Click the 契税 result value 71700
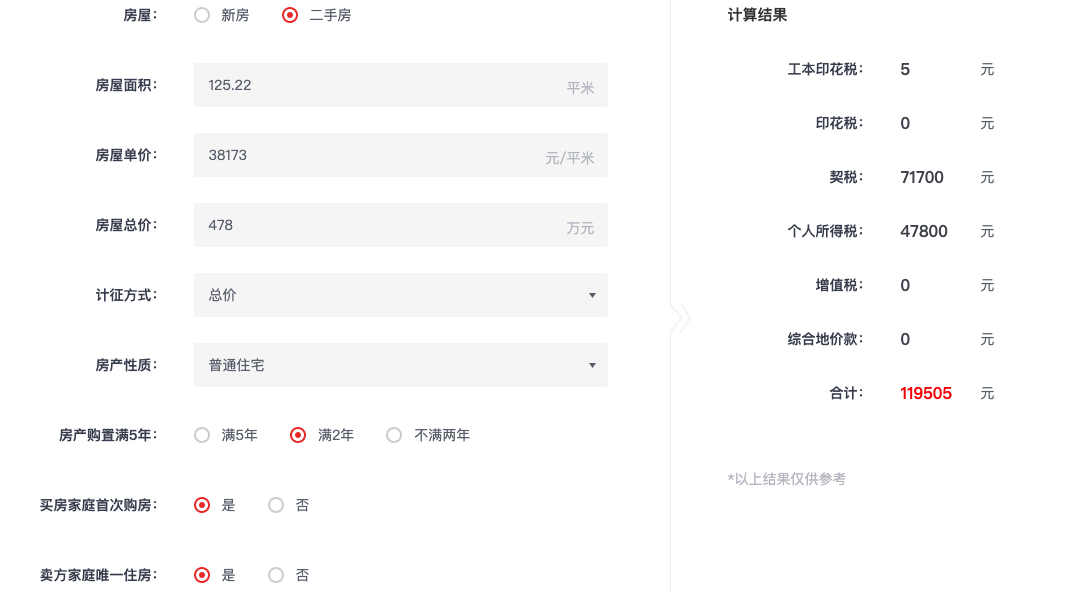 tap(922, 177)
